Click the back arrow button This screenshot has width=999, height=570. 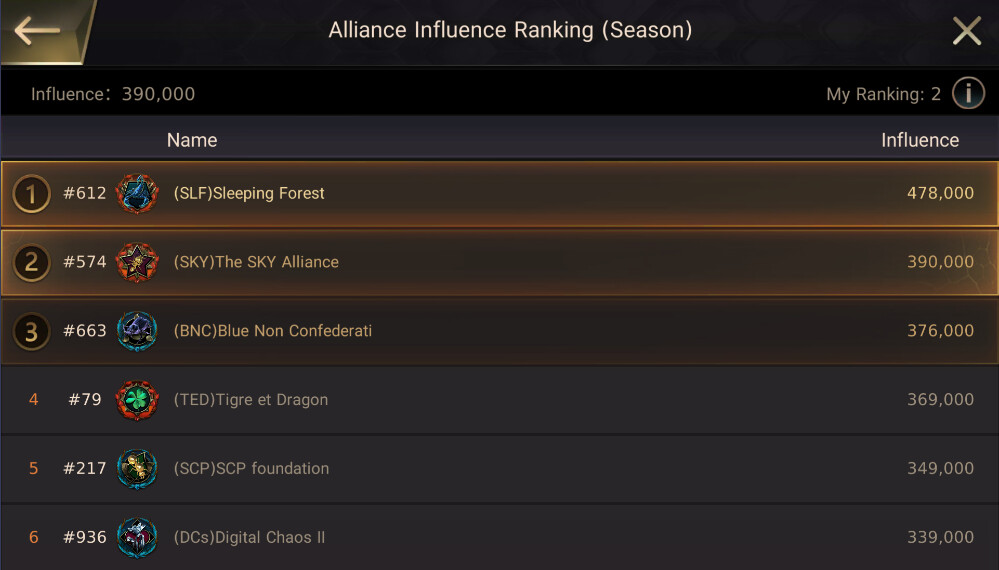(38, 30)
